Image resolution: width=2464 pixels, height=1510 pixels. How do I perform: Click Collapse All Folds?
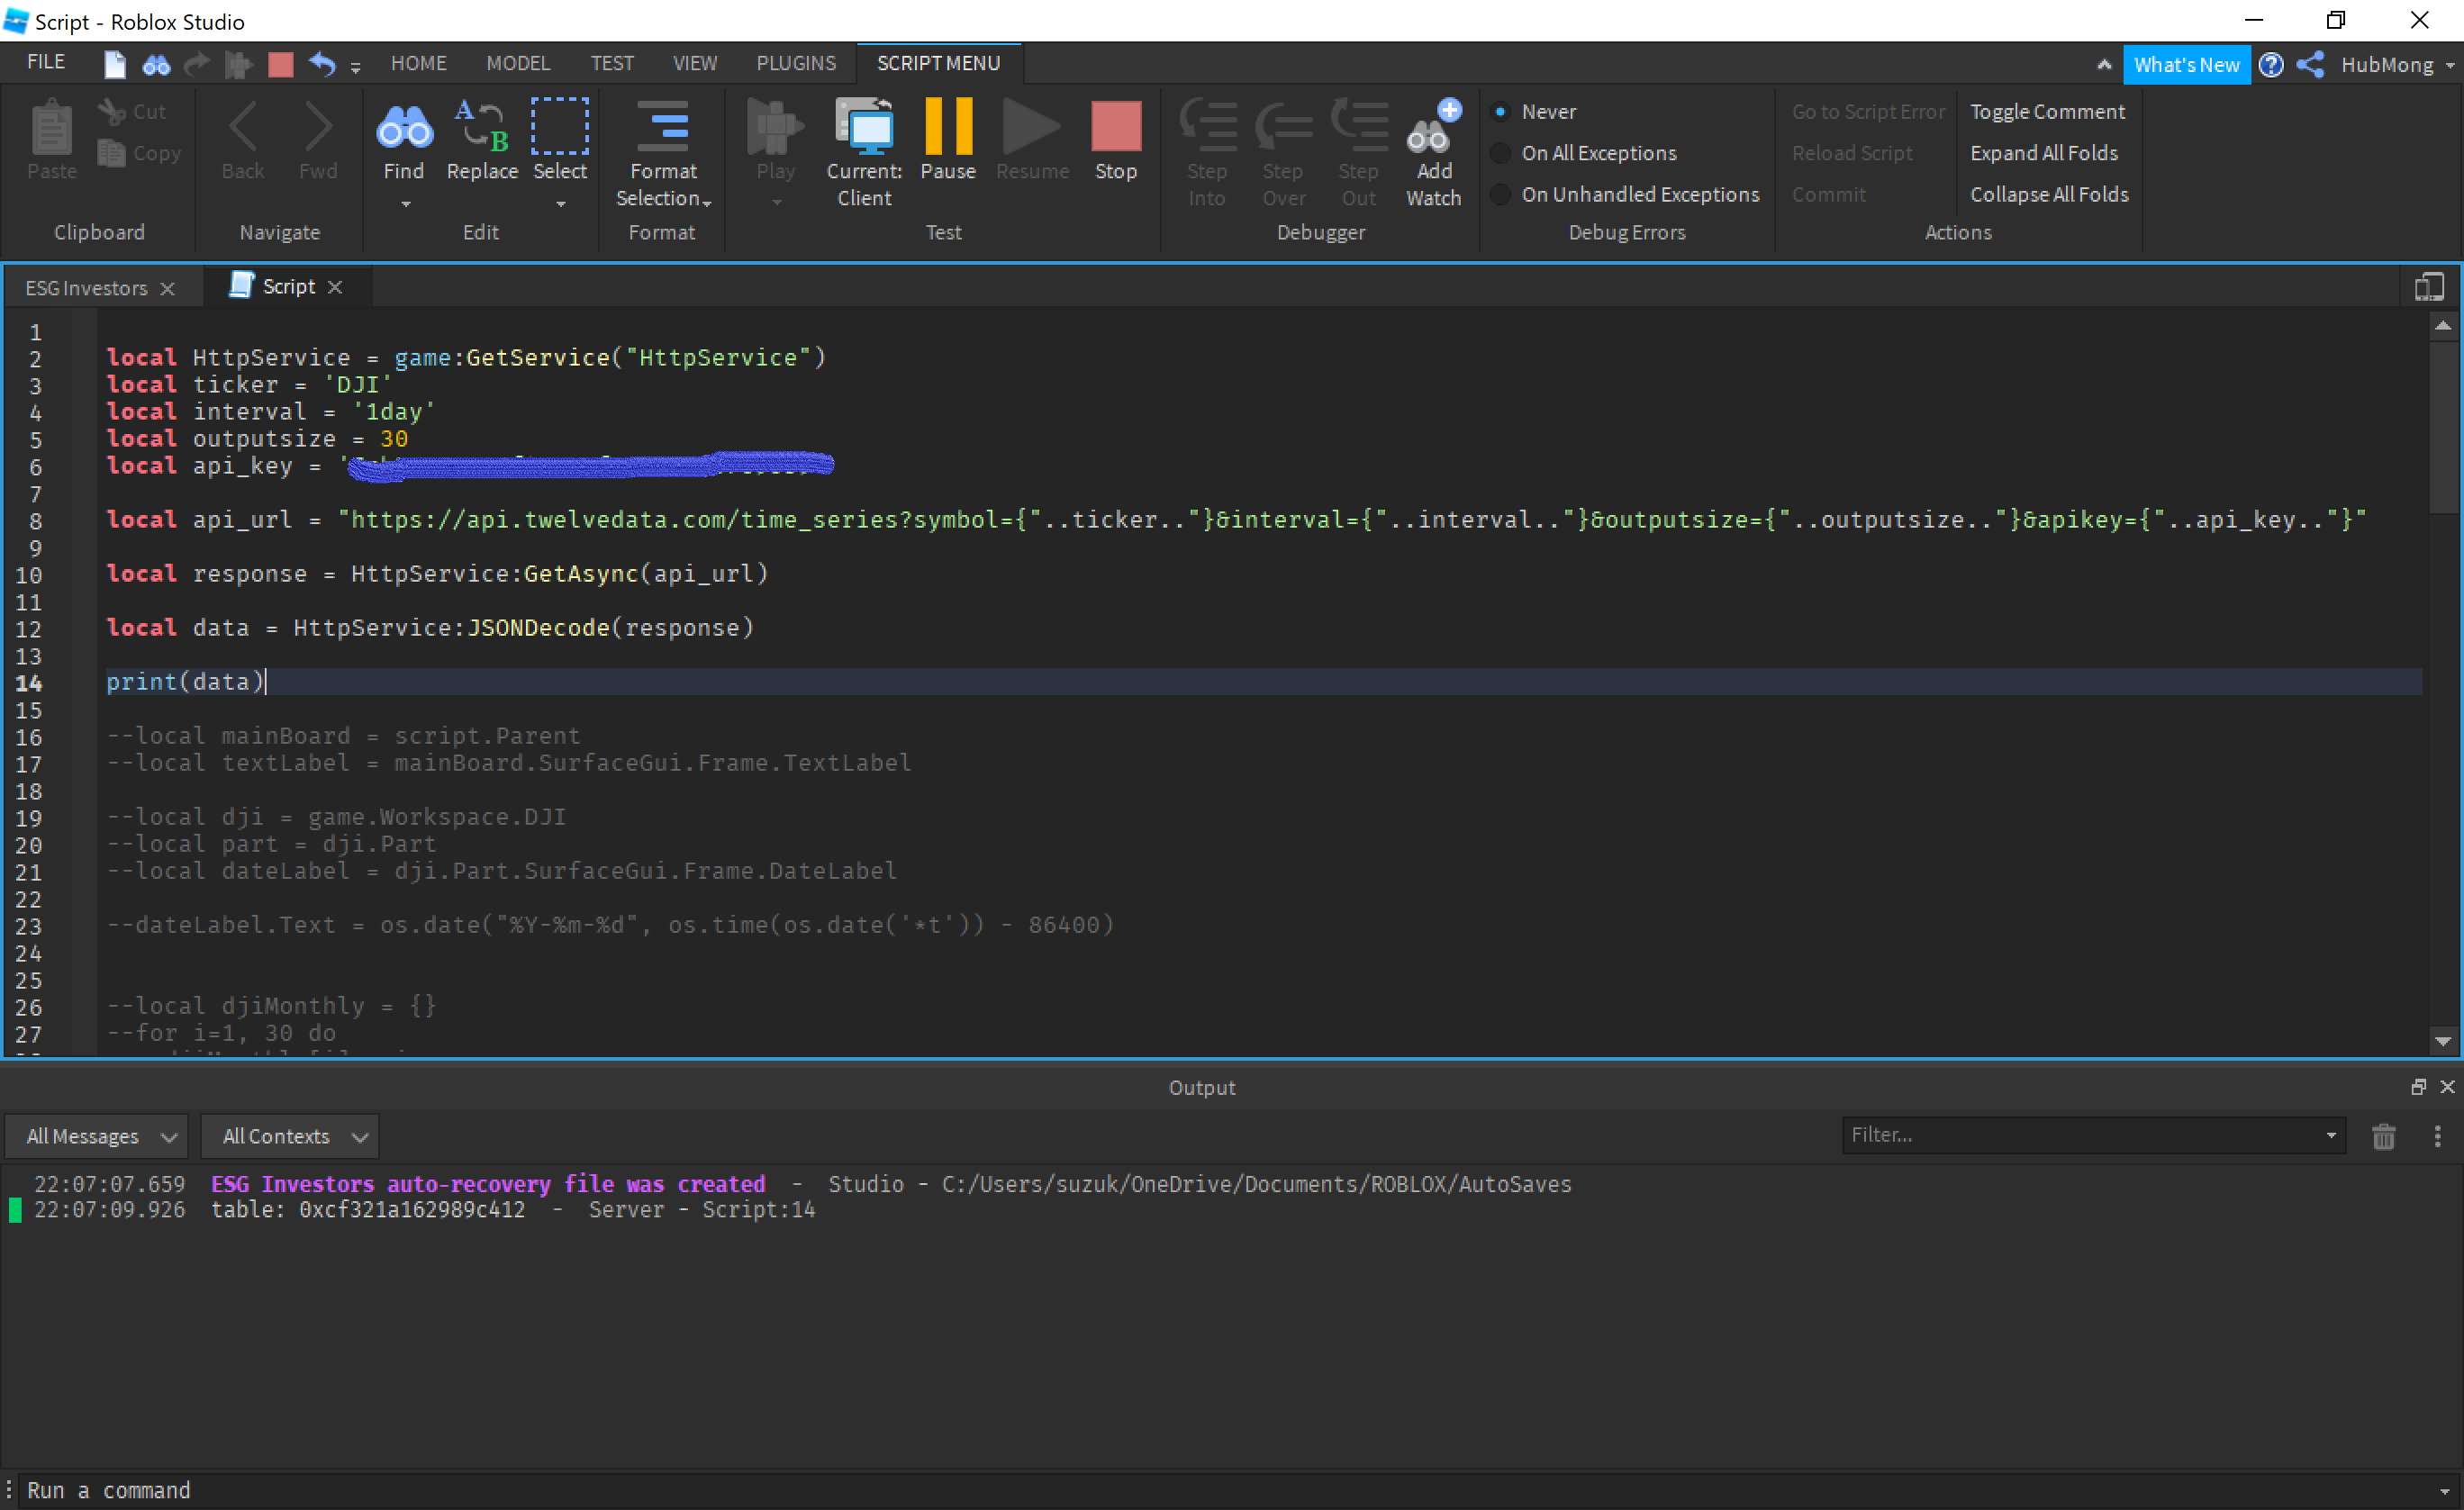(2048, 194)
